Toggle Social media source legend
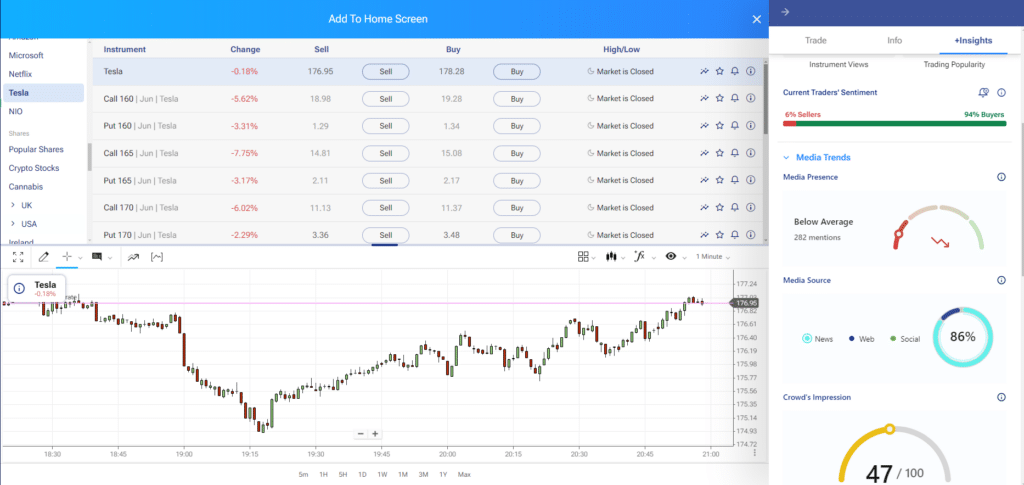1024x485 pixels. click(904, 339)
